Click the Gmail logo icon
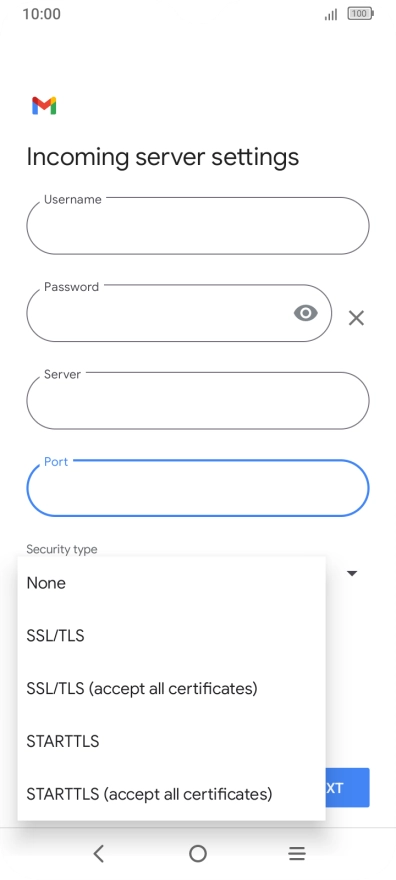Screen dimensions: 396x880 [x=44, y=106]
